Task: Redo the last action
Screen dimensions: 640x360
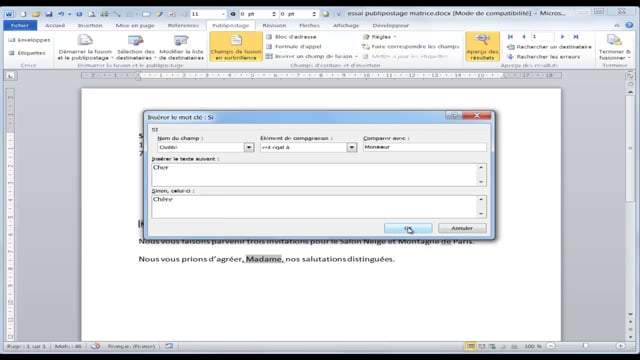Action: click(79, 14)
